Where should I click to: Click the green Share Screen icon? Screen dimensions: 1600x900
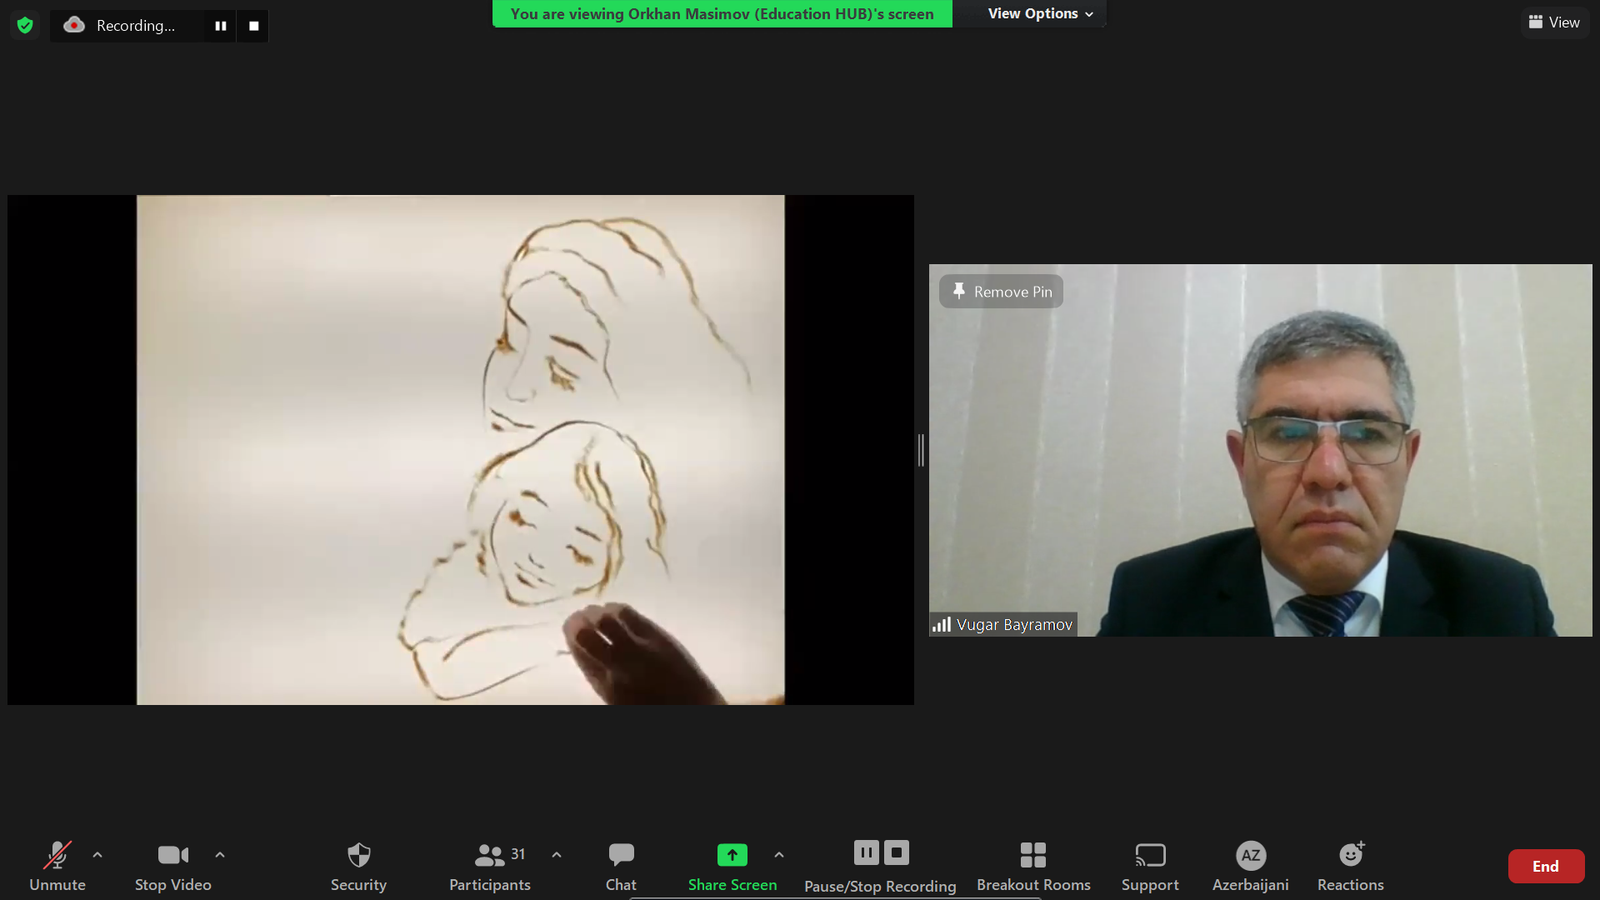(x=732, y=855)
